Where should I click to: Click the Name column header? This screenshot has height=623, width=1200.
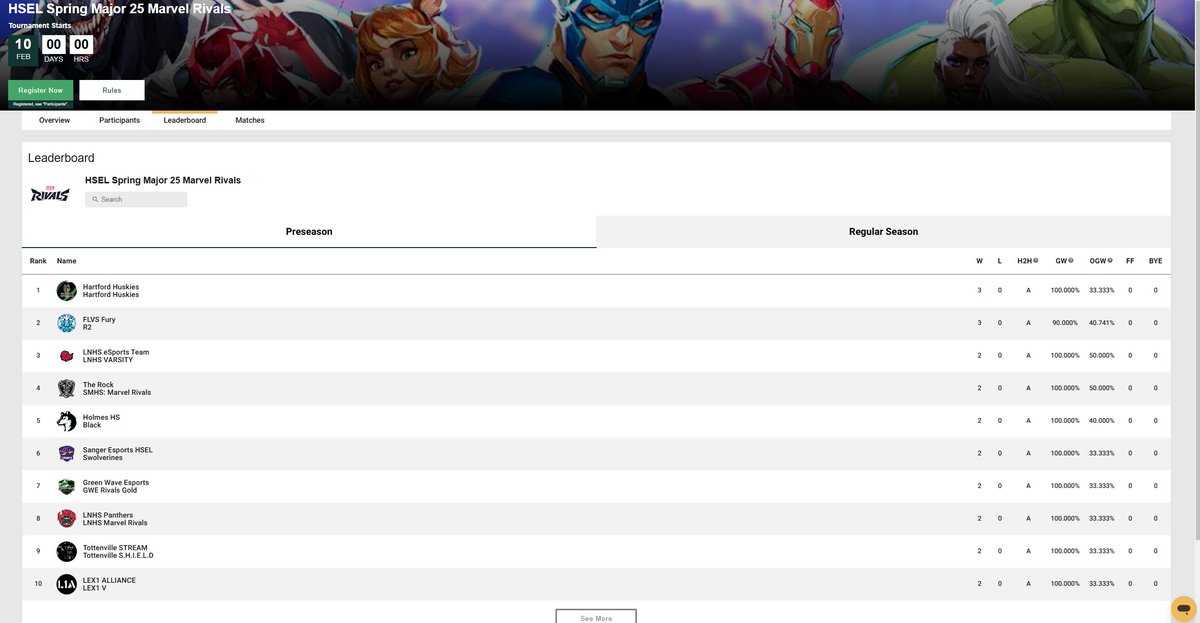66,261
